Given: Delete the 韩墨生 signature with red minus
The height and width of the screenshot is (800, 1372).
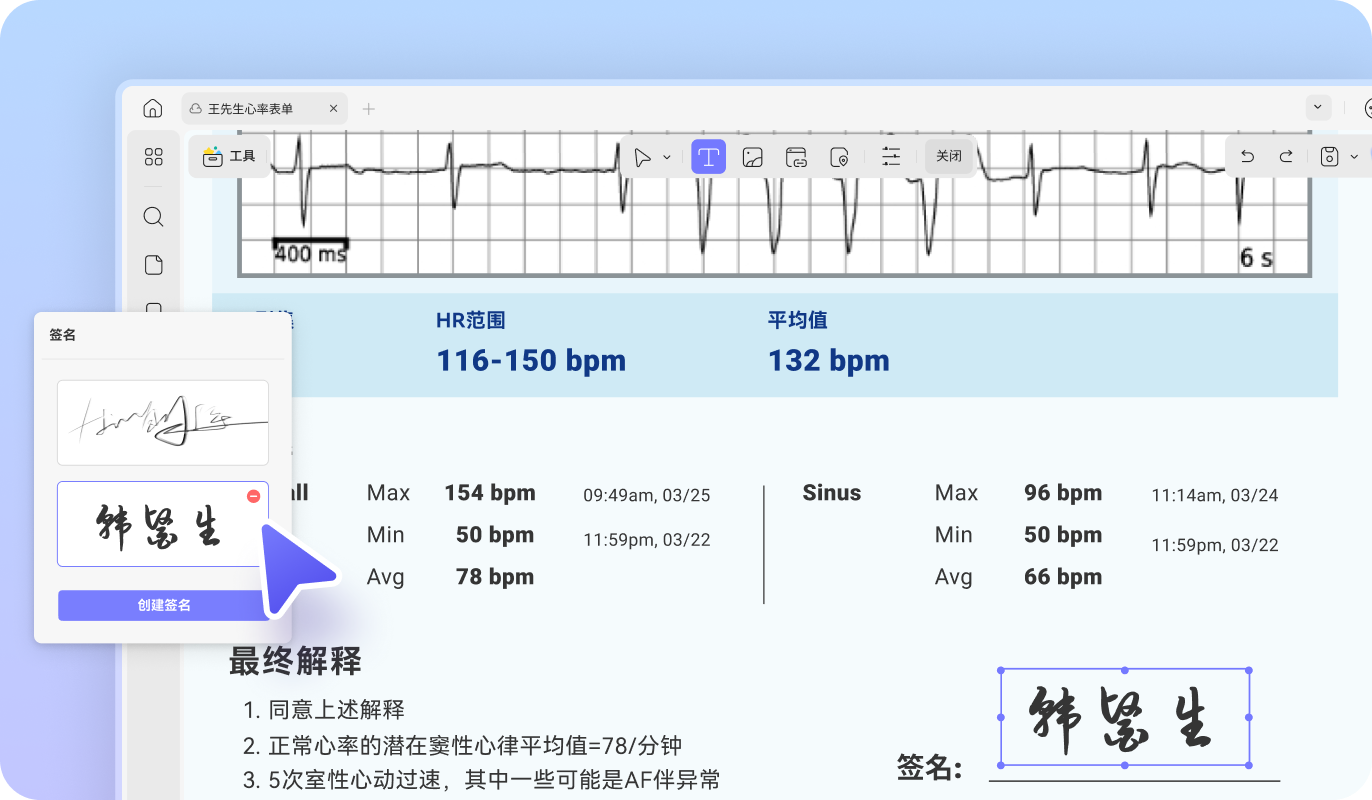Looking at the screenshot, I should 254,496.
